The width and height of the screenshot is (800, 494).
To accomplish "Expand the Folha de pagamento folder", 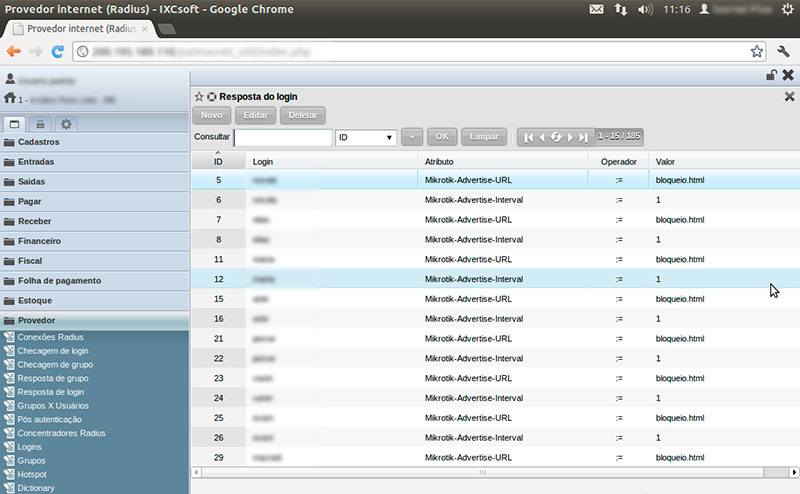I will [94, 281].
